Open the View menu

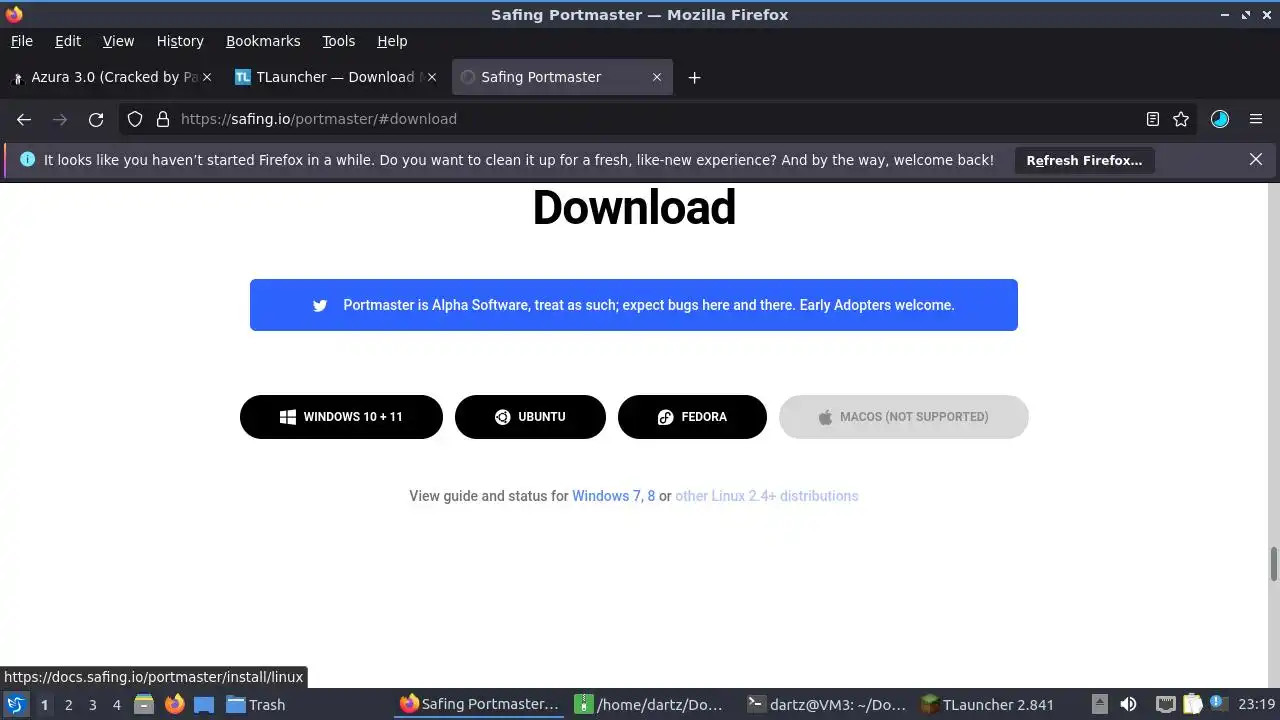point(118,41)
